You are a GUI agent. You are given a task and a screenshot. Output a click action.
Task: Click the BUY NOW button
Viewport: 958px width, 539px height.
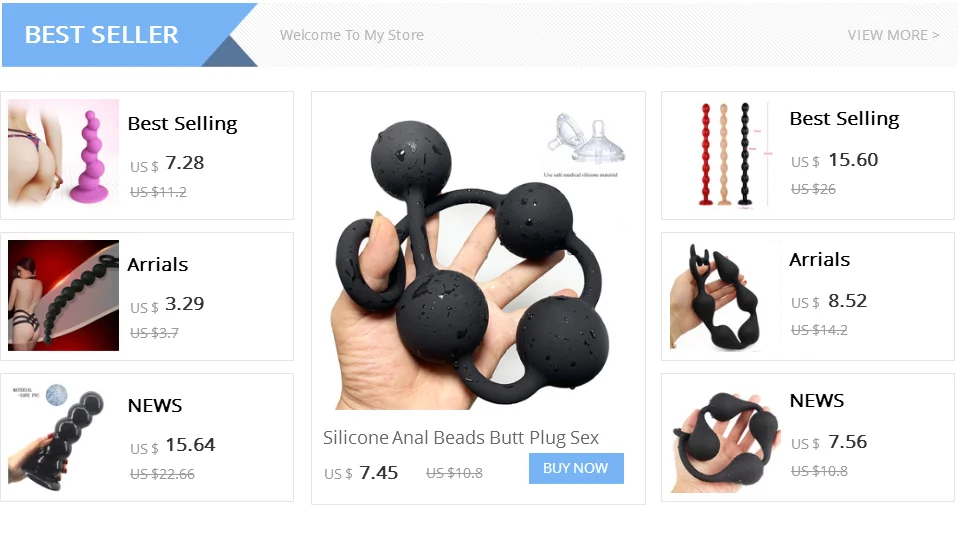coord(576,468)
